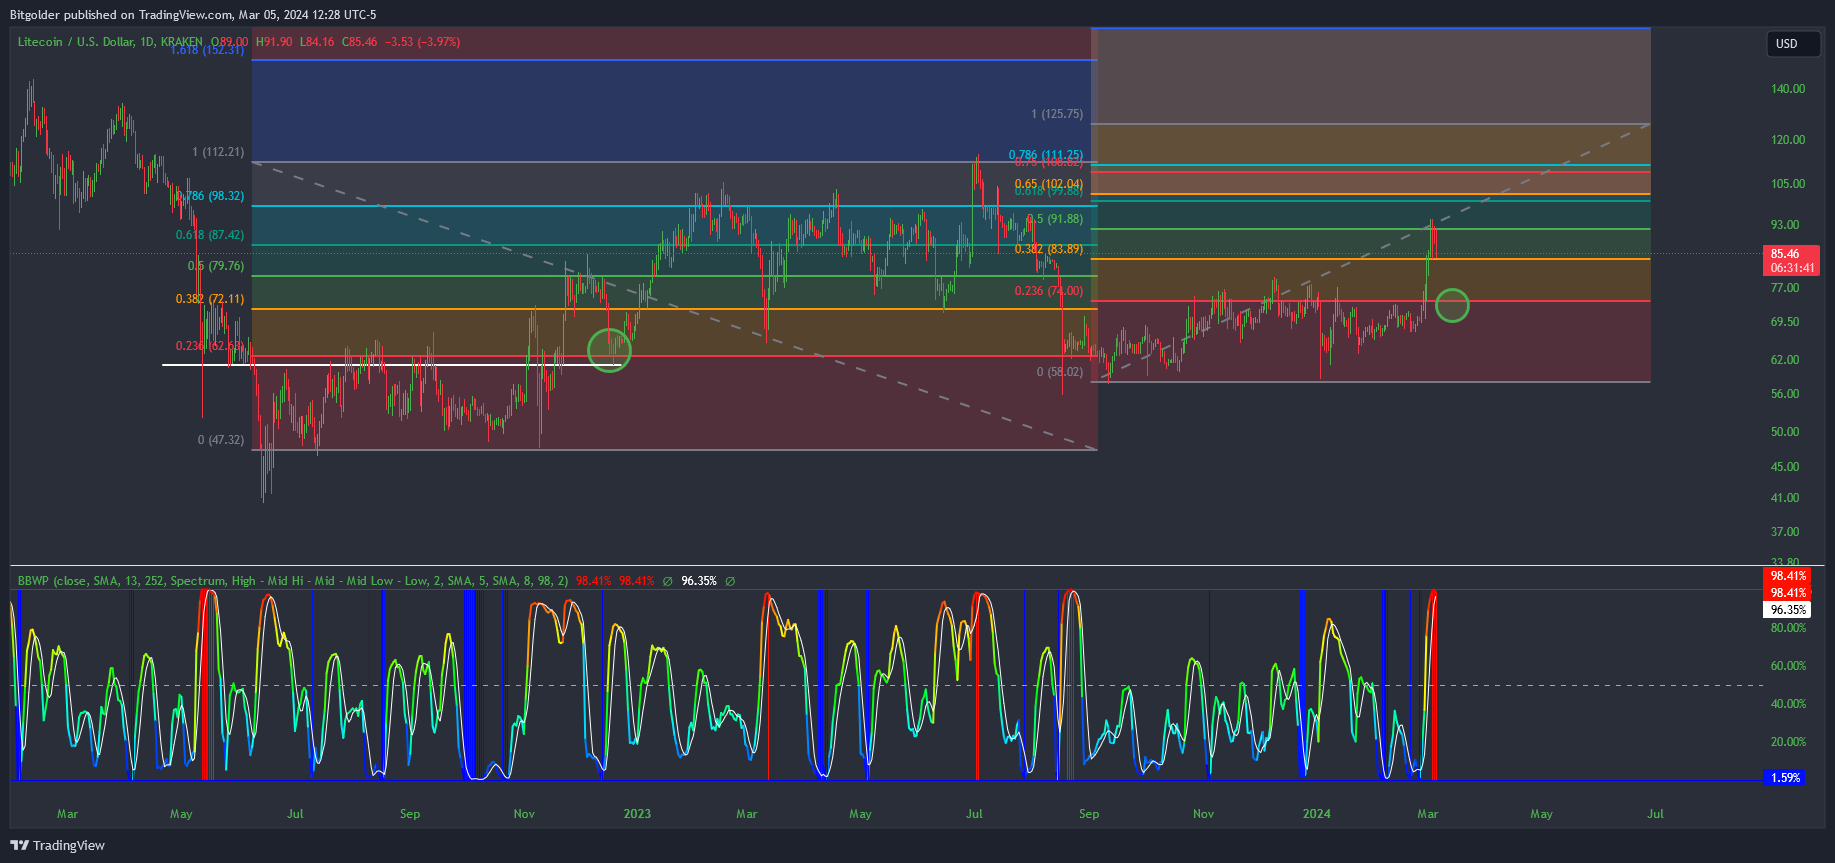Select the Fibonacci label 0.786 (111.25)

tap(1046, 155)
